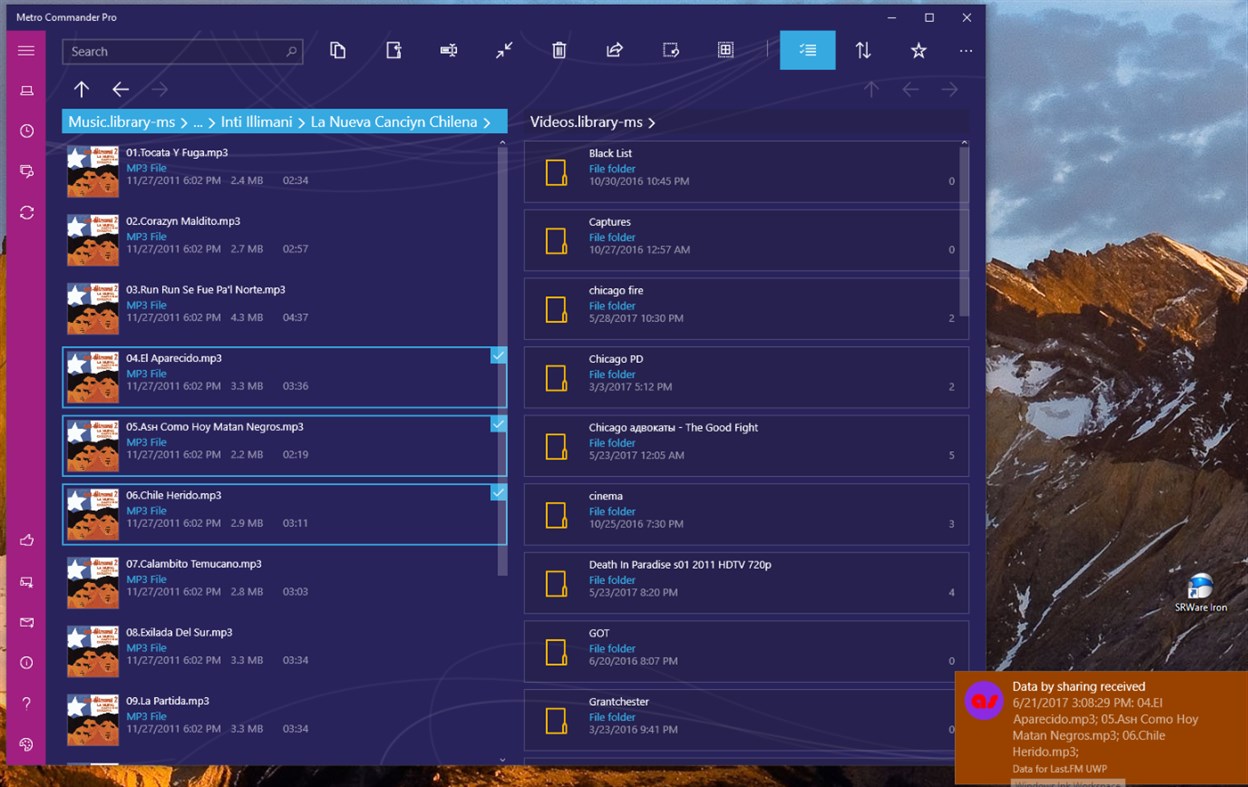Image resolution: width=1248 pixels, height=787 pixels.
Task: Click the sort arrows toolbar icon
Action: click(863, 50)
